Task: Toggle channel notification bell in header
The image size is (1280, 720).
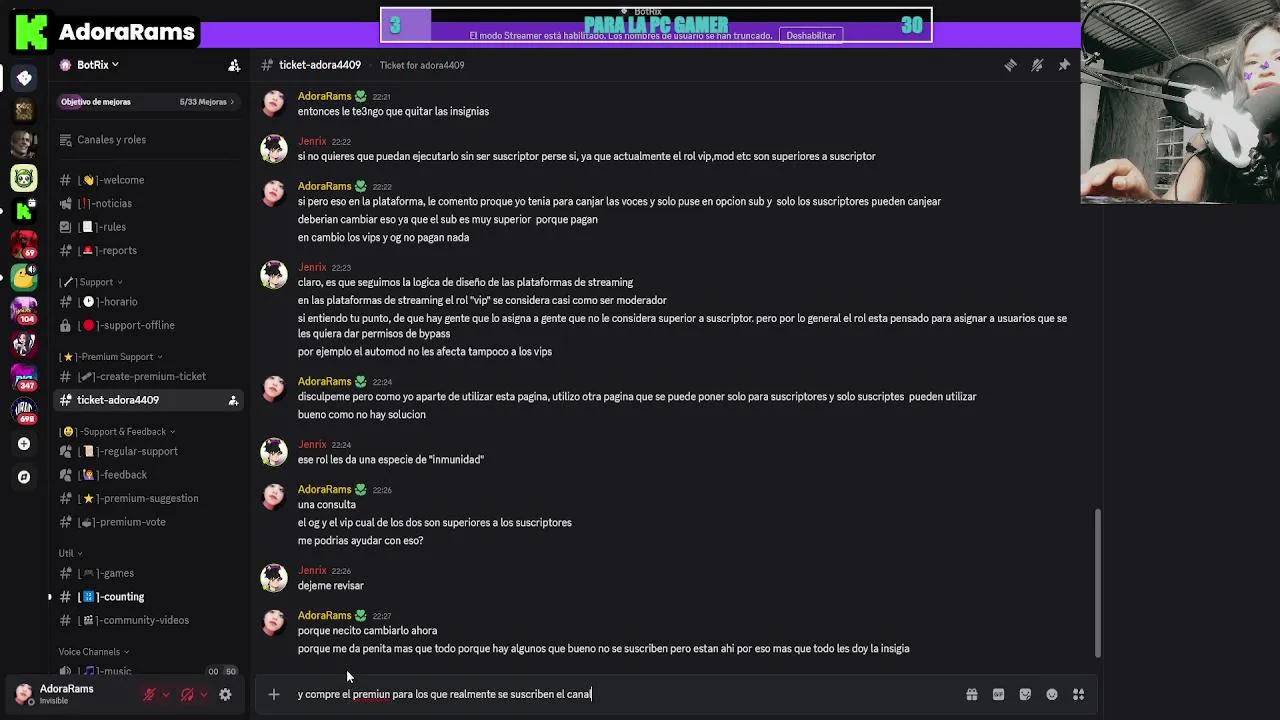Action: pos(1037,65)
